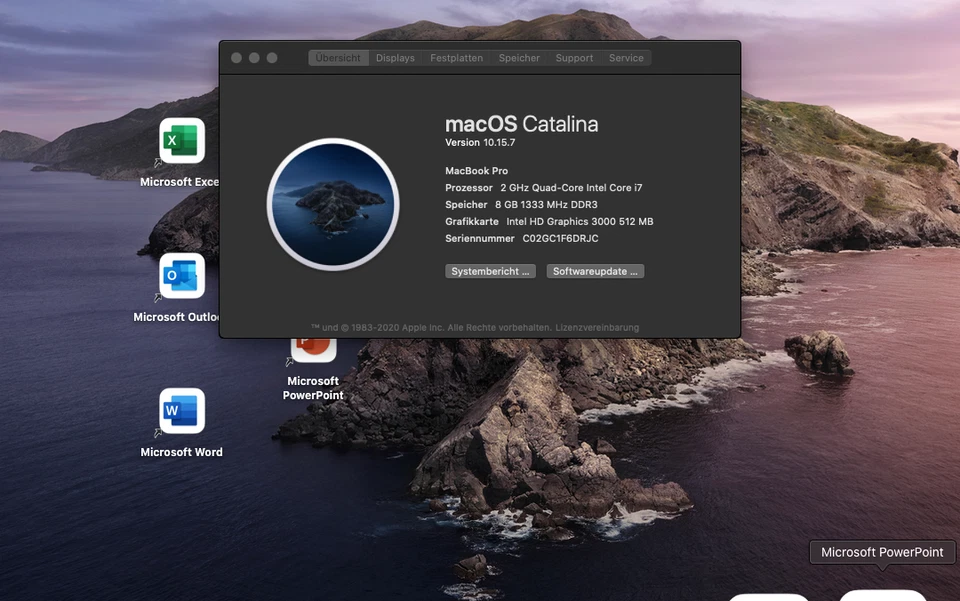Viewport: 960px width, 601px height.
Task: Select the Festplatten tab
Action: [456, 58]
